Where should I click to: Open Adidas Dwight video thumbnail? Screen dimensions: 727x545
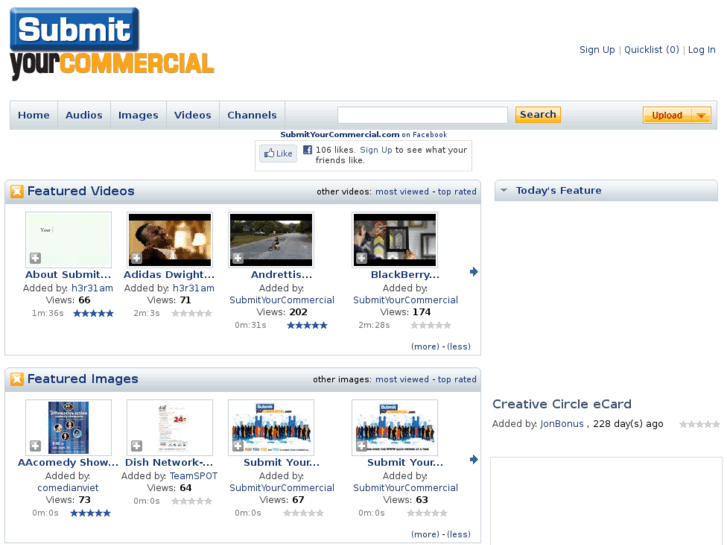170,239
